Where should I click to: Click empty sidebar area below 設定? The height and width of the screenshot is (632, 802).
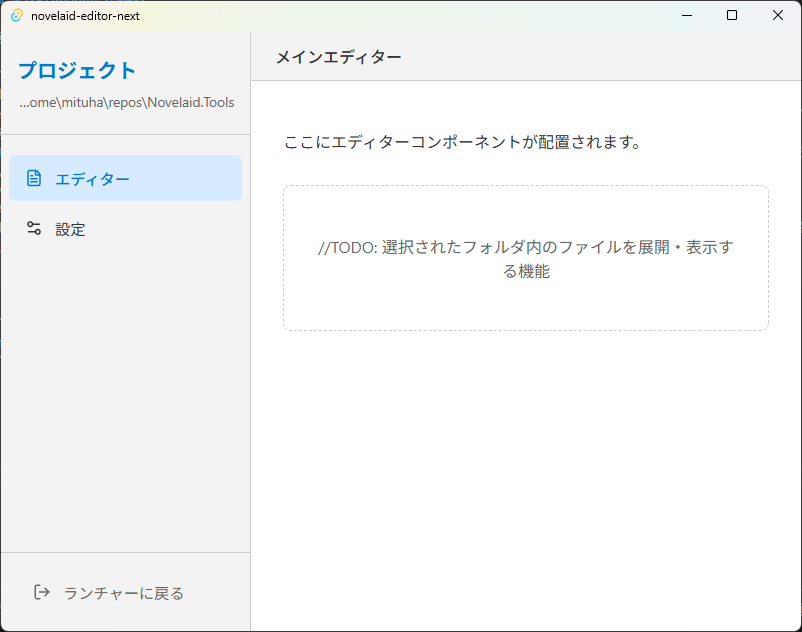click(125, 400)
